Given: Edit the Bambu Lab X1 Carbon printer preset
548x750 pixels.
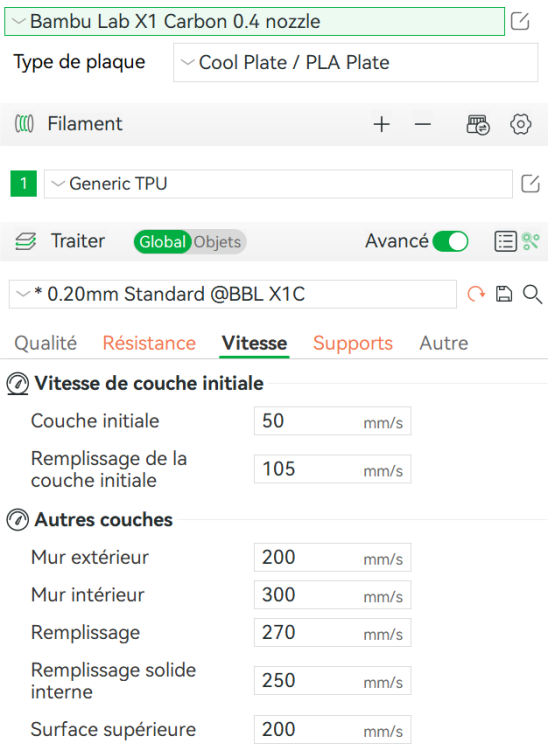Looking at the screenshot, I should click(520, 22).
